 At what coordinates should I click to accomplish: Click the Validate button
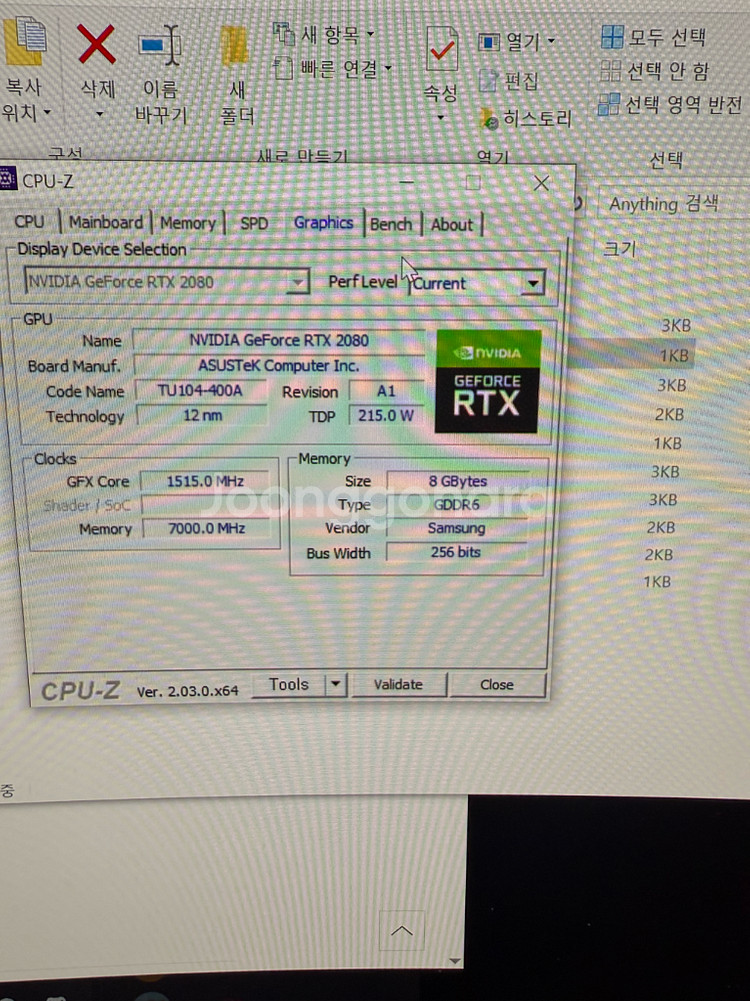click(398, 684)
